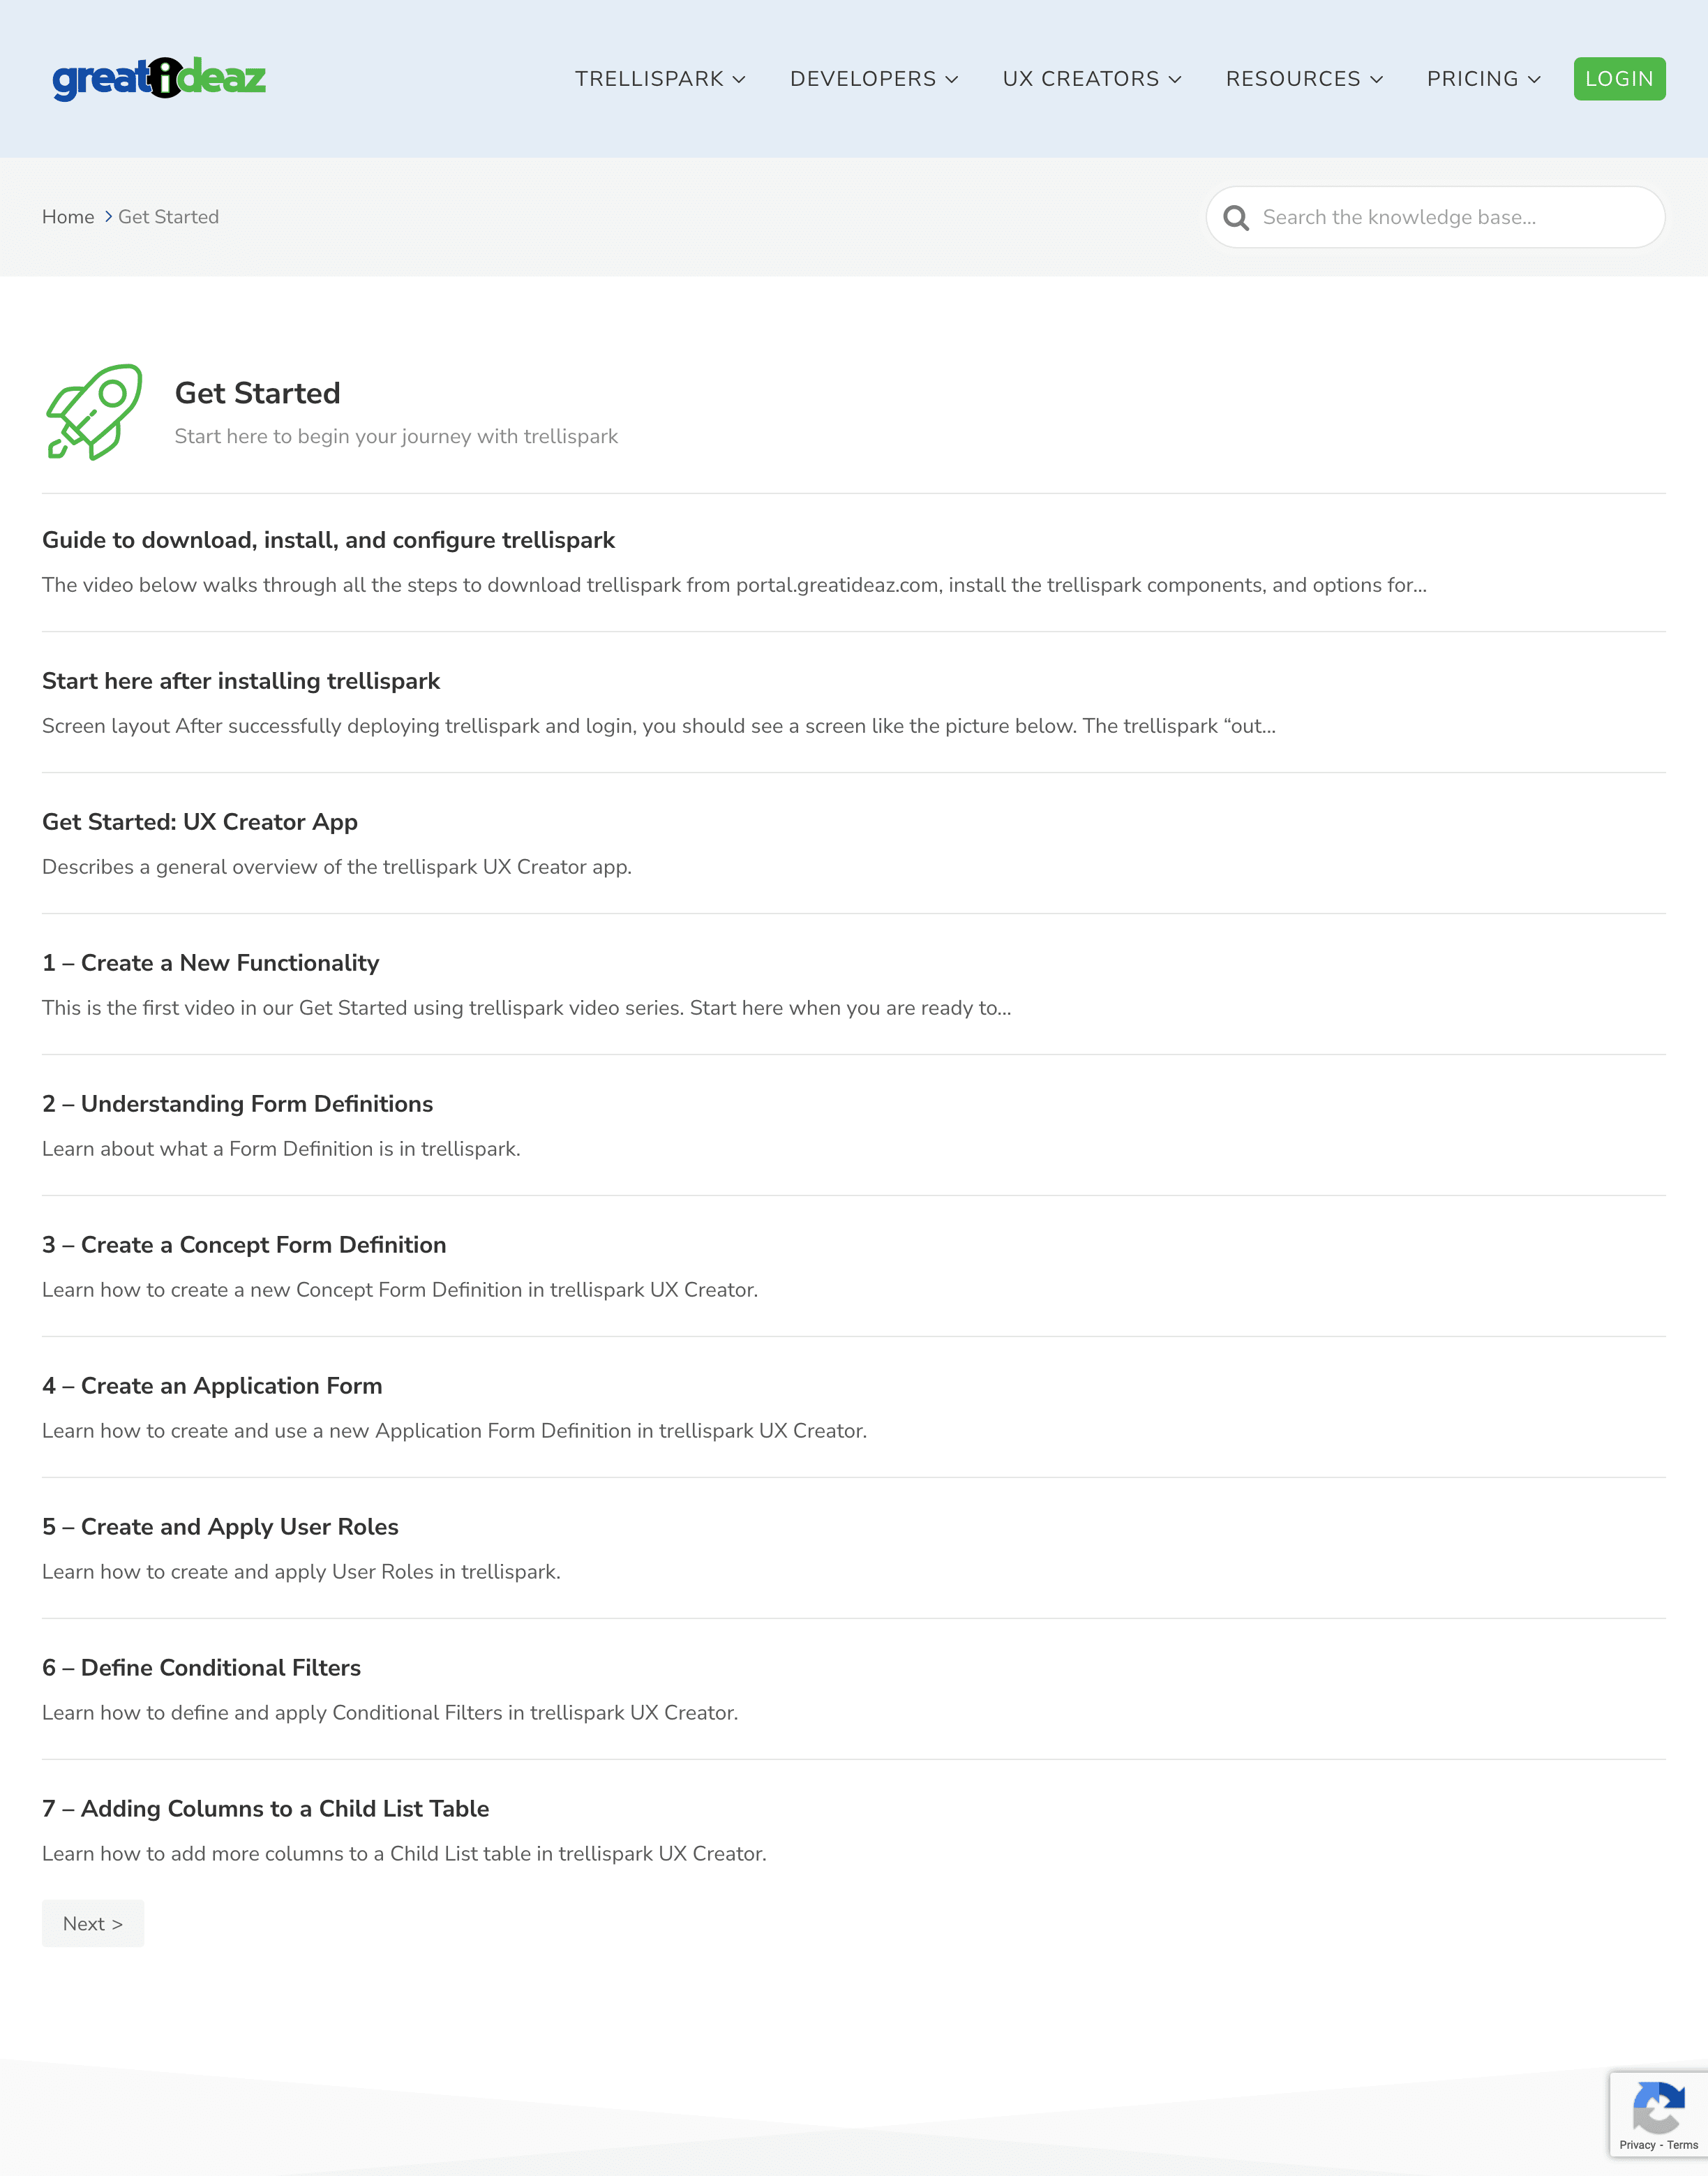1708x2176 pixels.
Task: Expand the Pricing dropdown arrow
Action: coord(1534,80)
